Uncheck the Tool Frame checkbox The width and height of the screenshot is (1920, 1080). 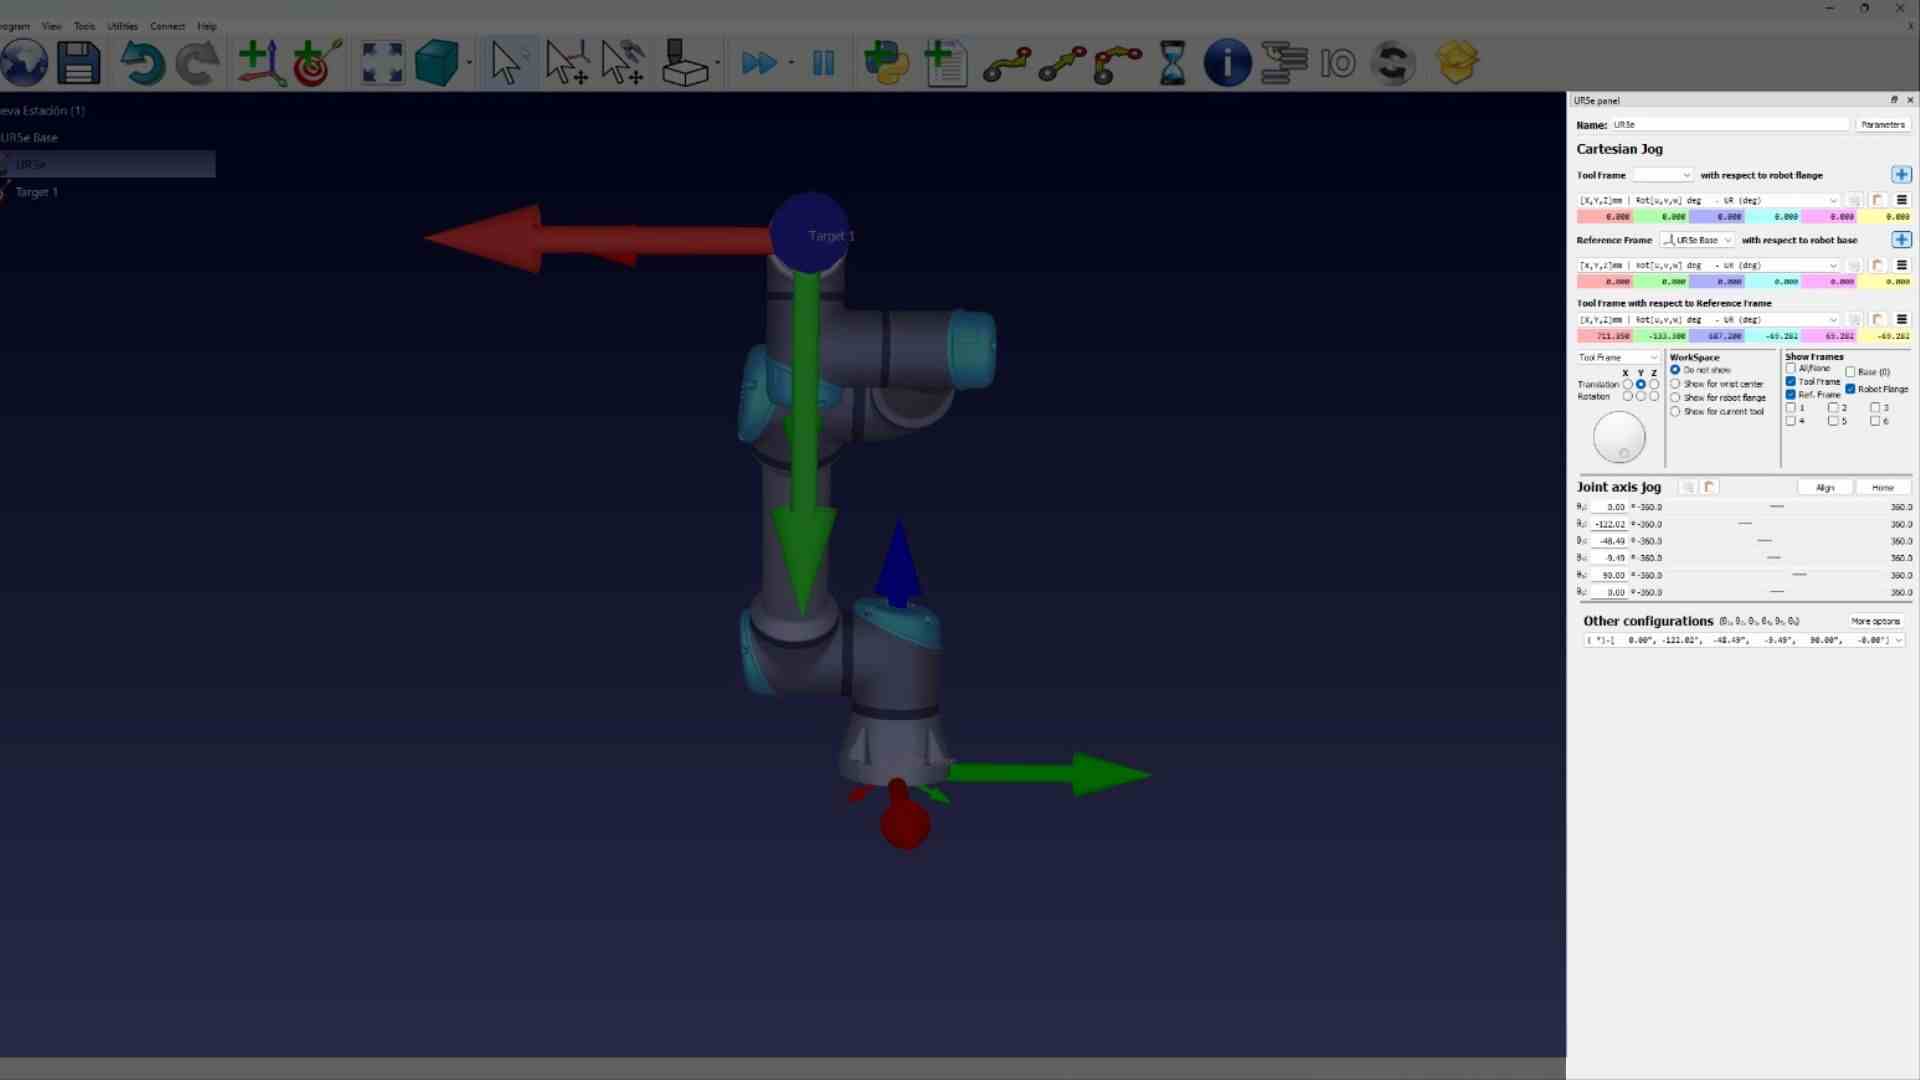coord(1791,381)
